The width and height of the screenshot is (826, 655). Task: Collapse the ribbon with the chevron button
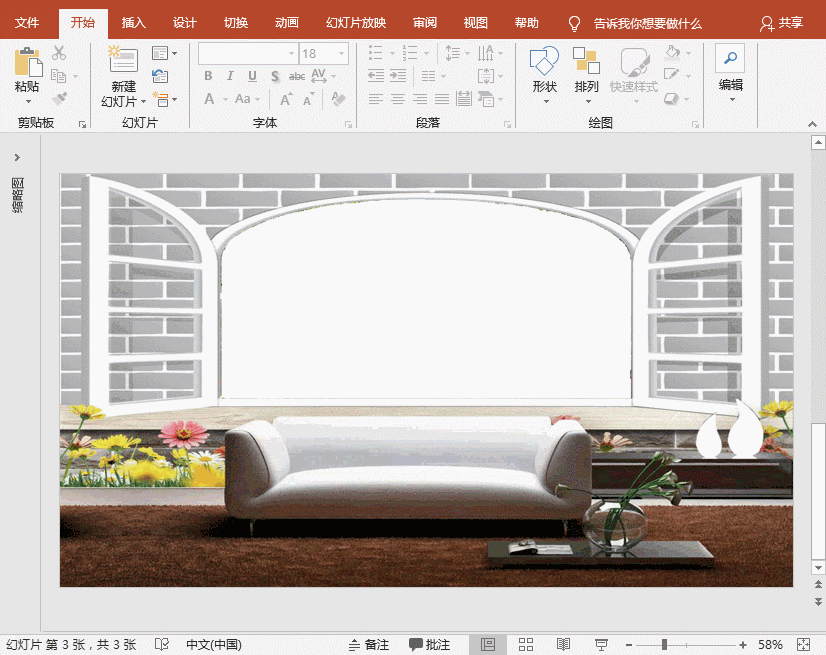(x=812, y=124)
